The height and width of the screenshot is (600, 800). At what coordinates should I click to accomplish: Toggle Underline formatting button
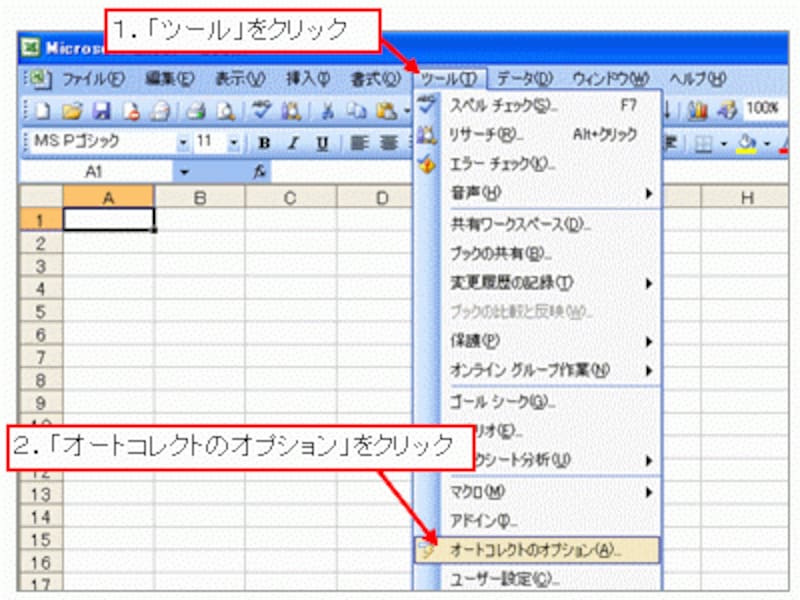322,143
